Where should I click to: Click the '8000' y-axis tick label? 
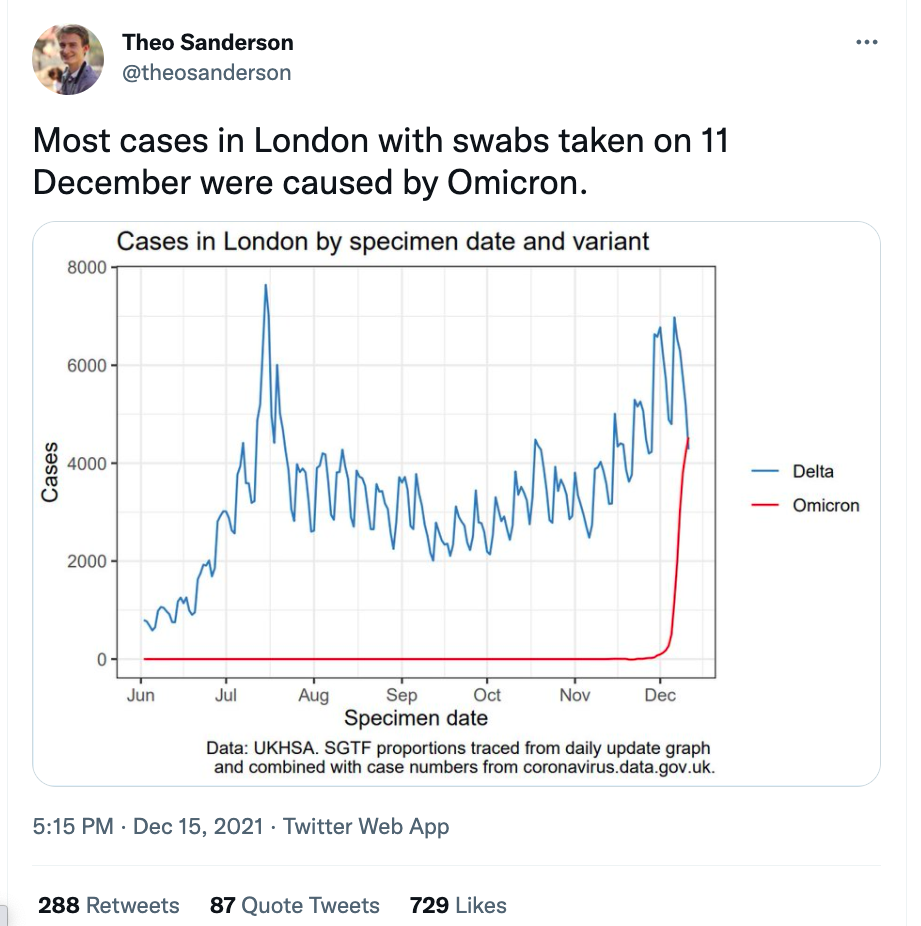(x=86, y=267)
